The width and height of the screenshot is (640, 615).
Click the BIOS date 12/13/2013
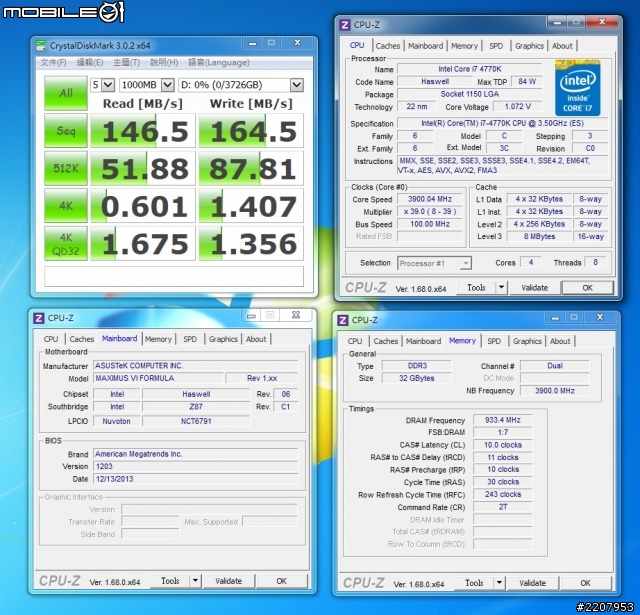(196, 479)
